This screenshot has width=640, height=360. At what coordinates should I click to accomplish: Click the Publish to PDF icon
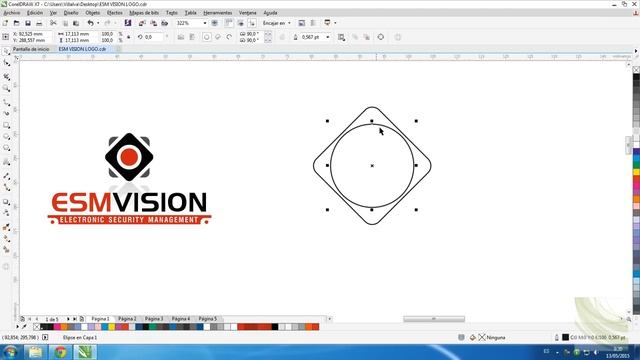point(164,23)
